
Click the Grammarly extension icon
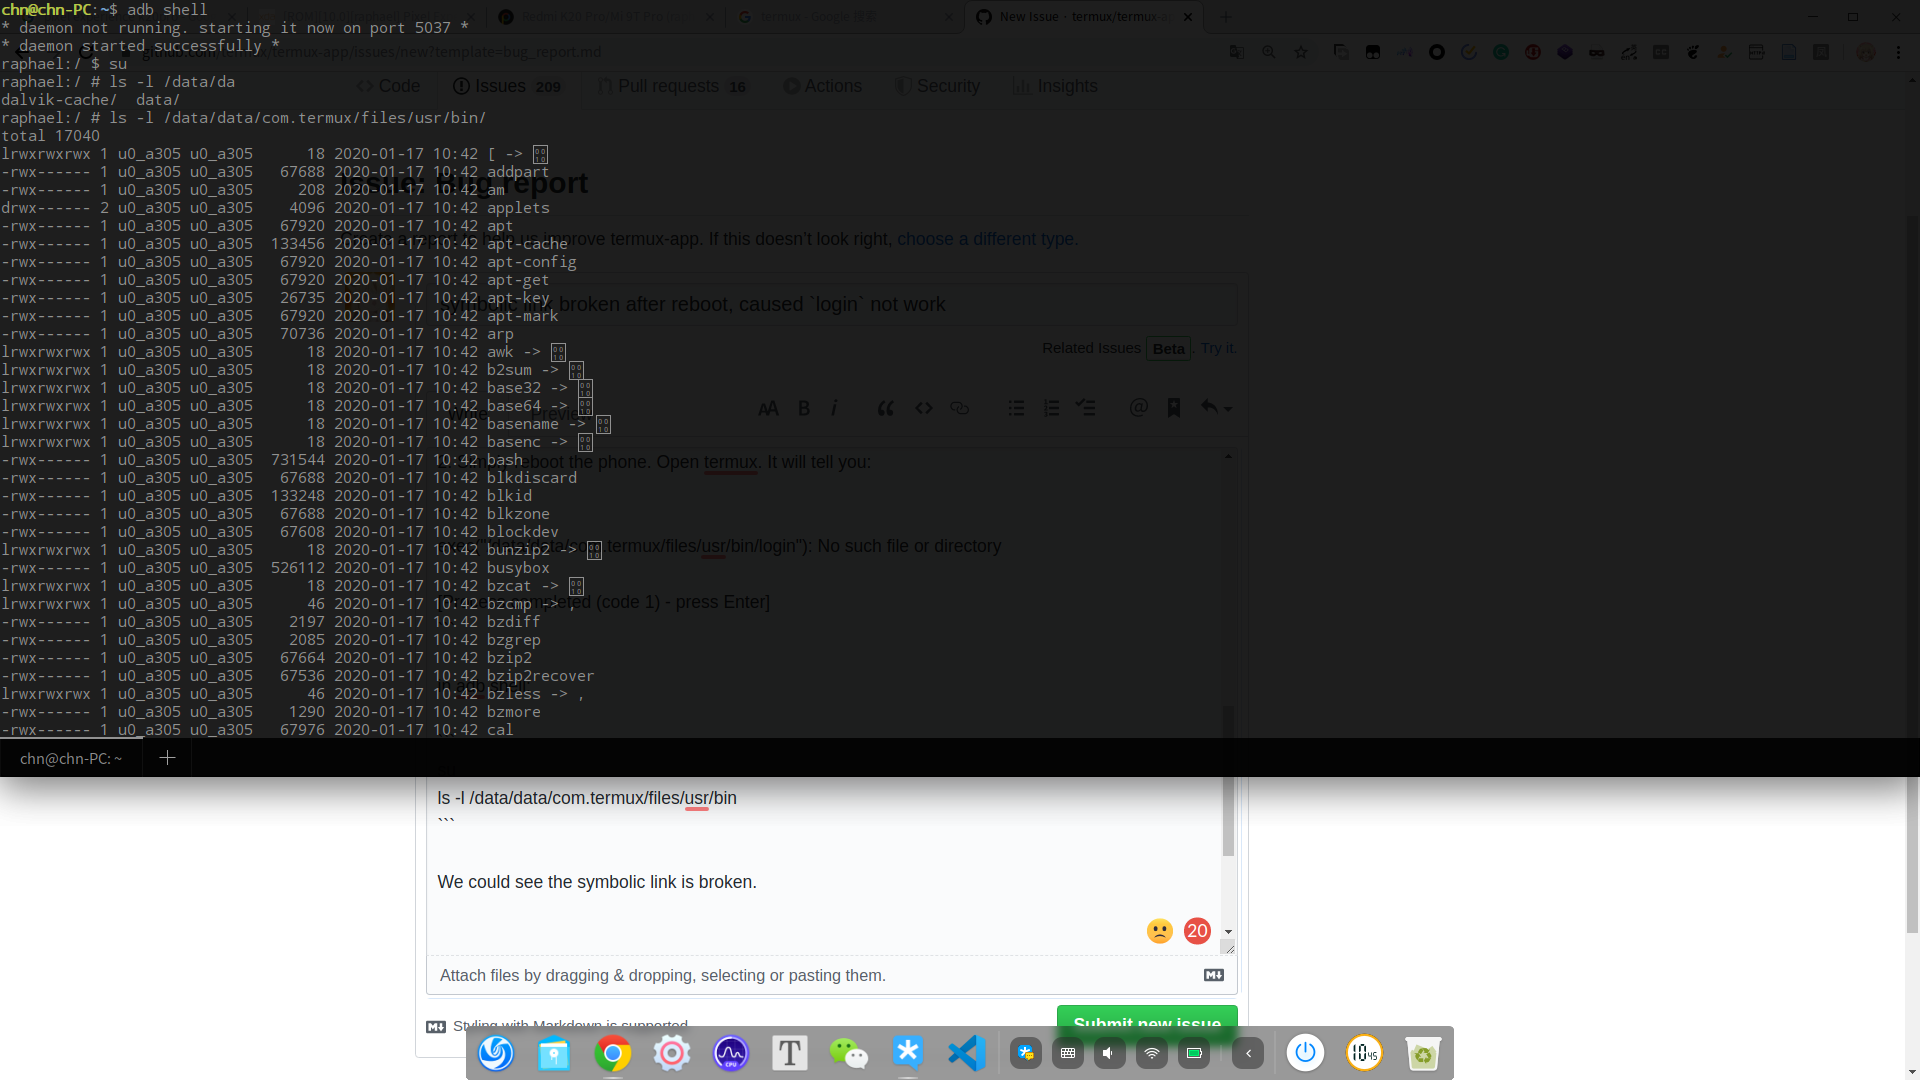click(x=1501, y=52)
